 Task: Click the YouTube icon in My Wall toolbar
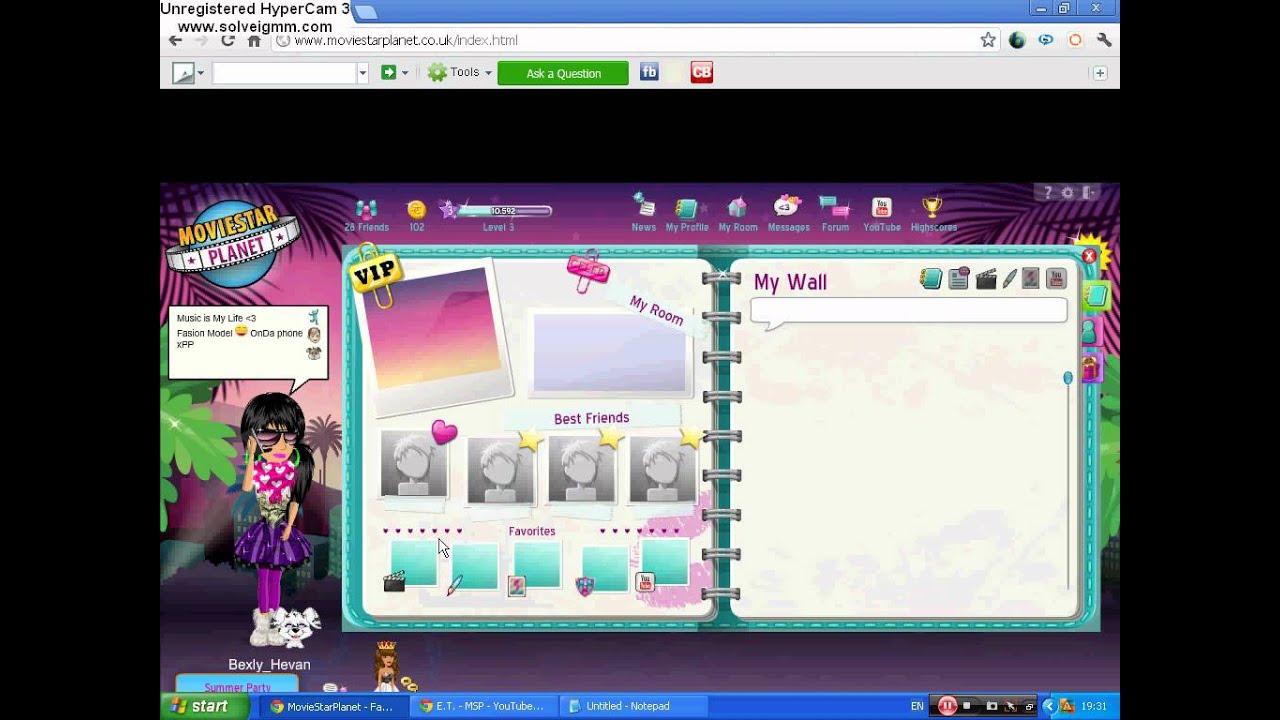pos(1056,279)
